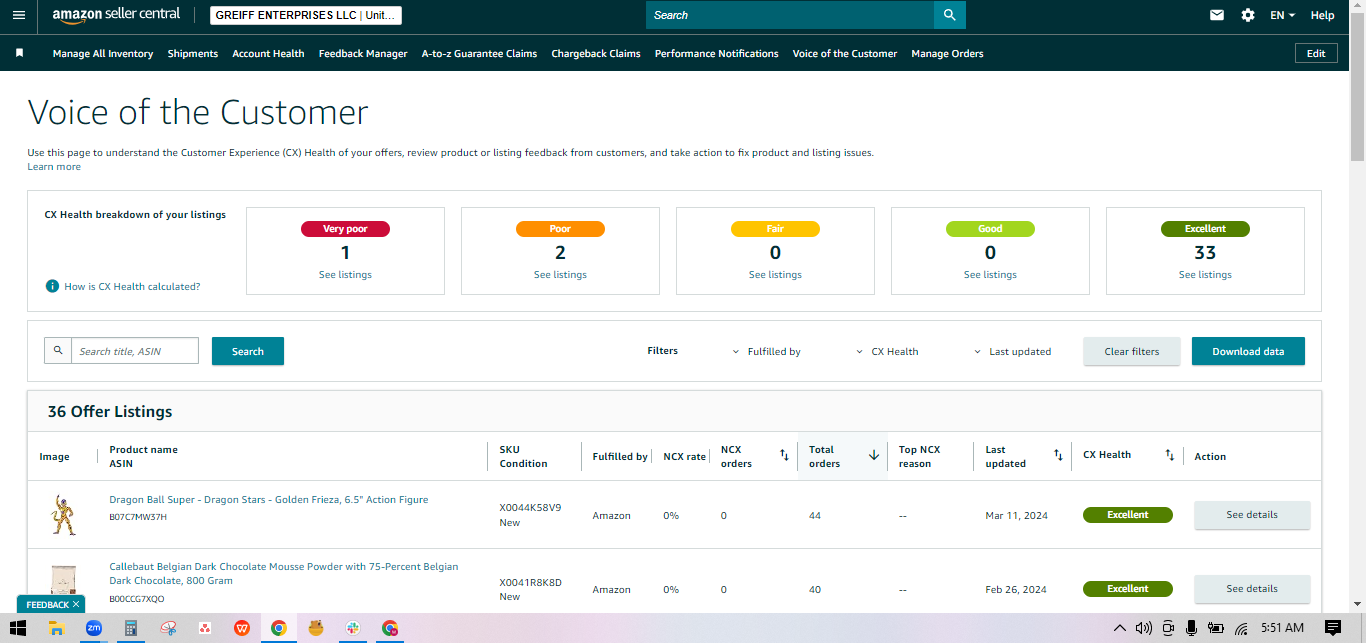This screenshot has width=1366, height=643.
Task: Sort by Last updated arrows icon
Action: (1058, 456)
